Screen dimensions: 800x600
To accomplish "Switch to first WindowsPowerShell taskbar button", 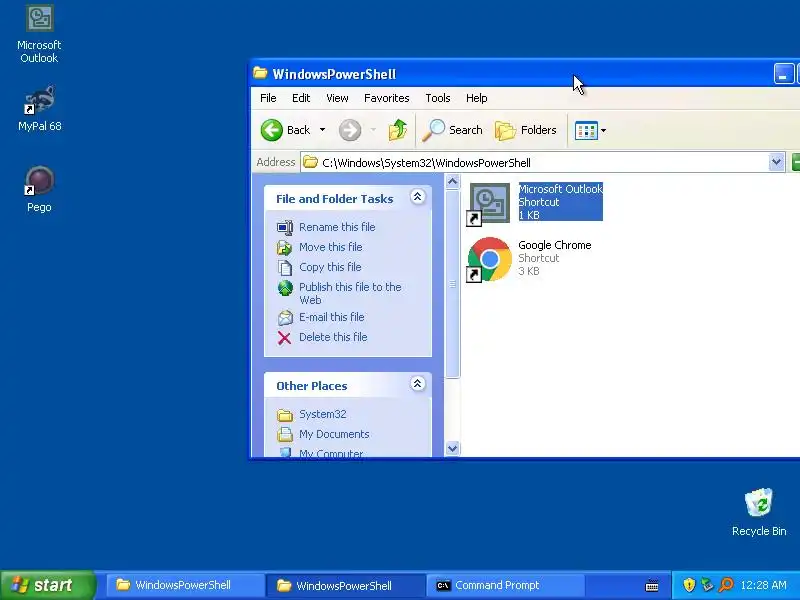I will pyautogui.click(x=184, y=585).
